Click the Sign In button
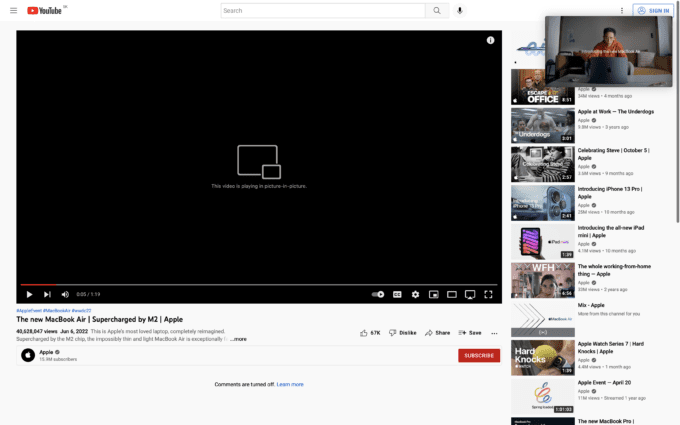The height and width of the screenshot is (425, 680). pos(653,10)
